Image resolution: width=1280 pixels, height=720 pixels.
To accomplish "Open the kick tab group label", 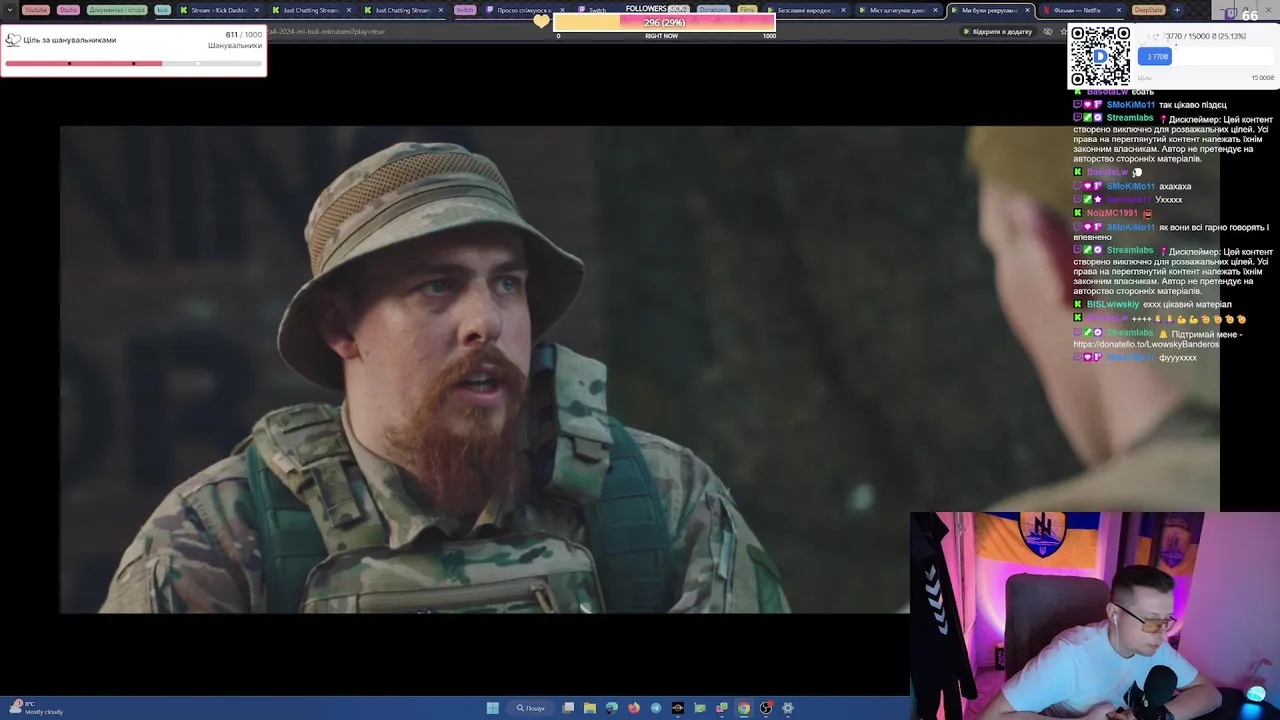I will click(x=163, y=10).
